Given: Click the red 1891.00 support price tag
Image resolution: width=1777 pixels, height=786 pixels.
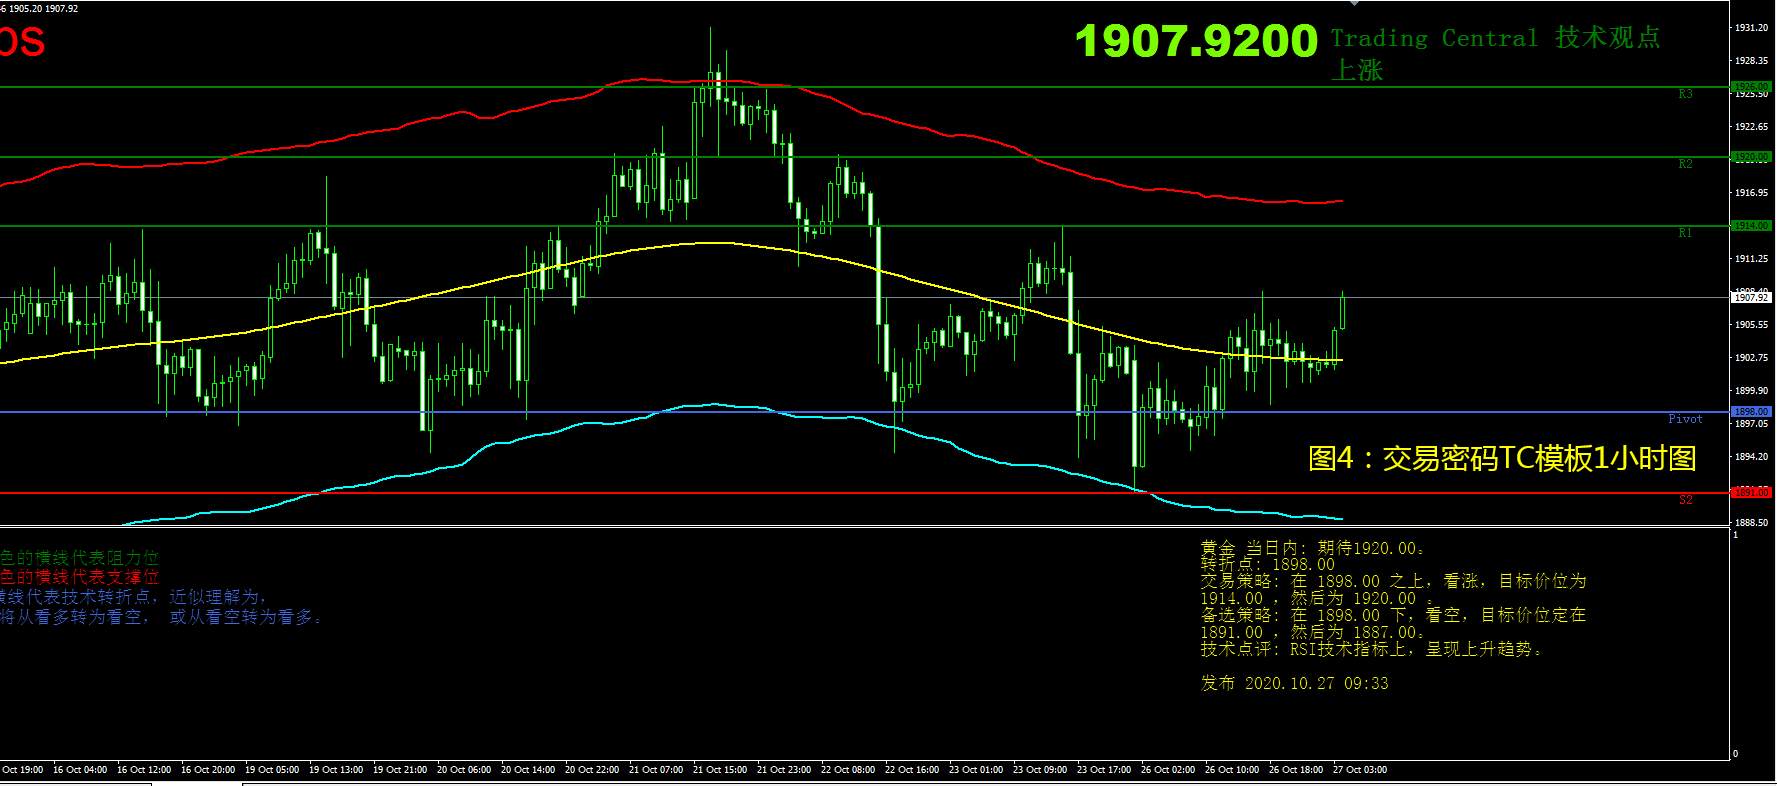Looking at the screenshot, I should pos(1751,493).
